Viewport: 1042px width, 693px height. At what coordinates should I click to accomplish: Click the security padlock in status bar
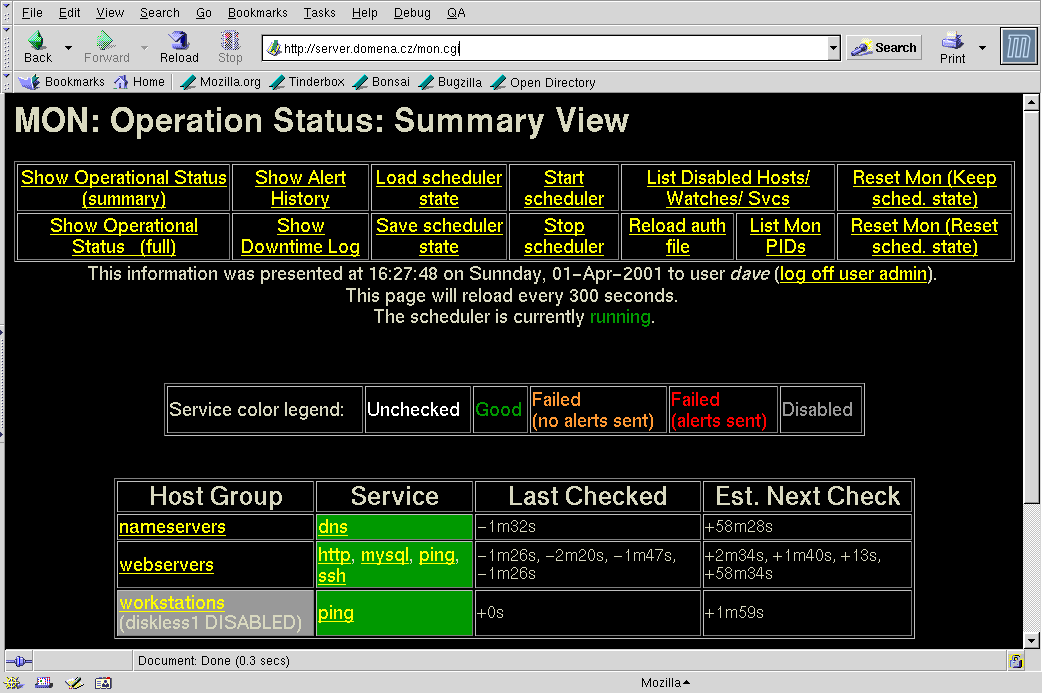coord(1016,661)
